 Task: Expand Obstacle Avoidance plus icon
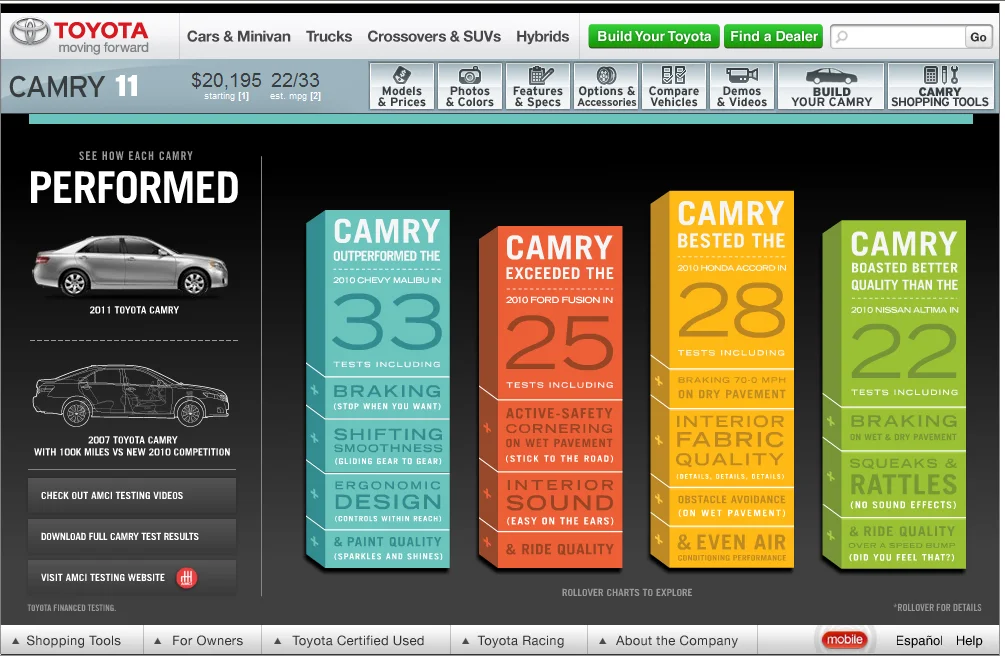click(x=658, y=498)
